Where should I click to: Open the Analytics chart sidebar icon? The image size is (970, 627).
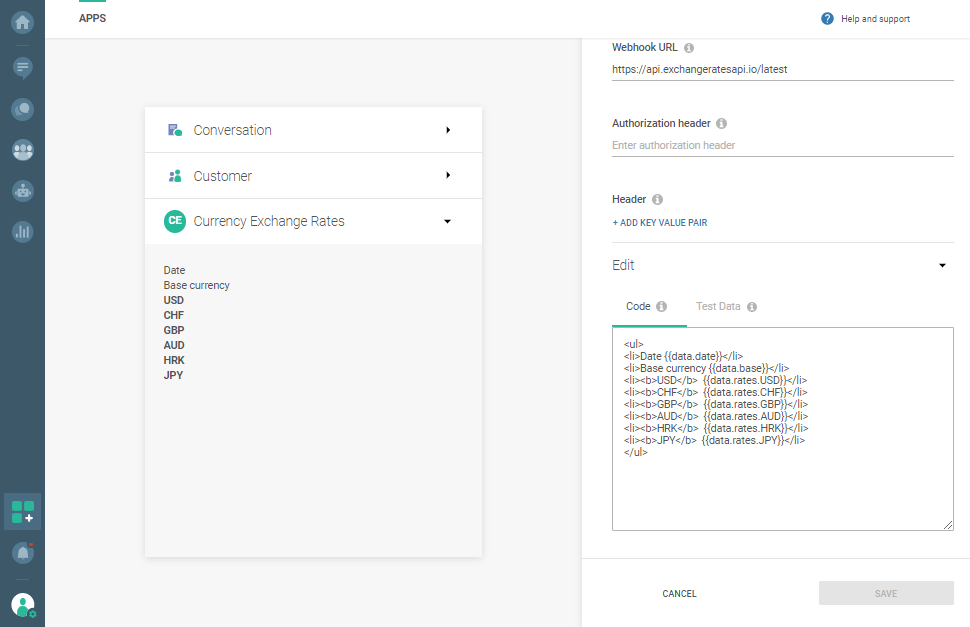click(x=22, y=231)
